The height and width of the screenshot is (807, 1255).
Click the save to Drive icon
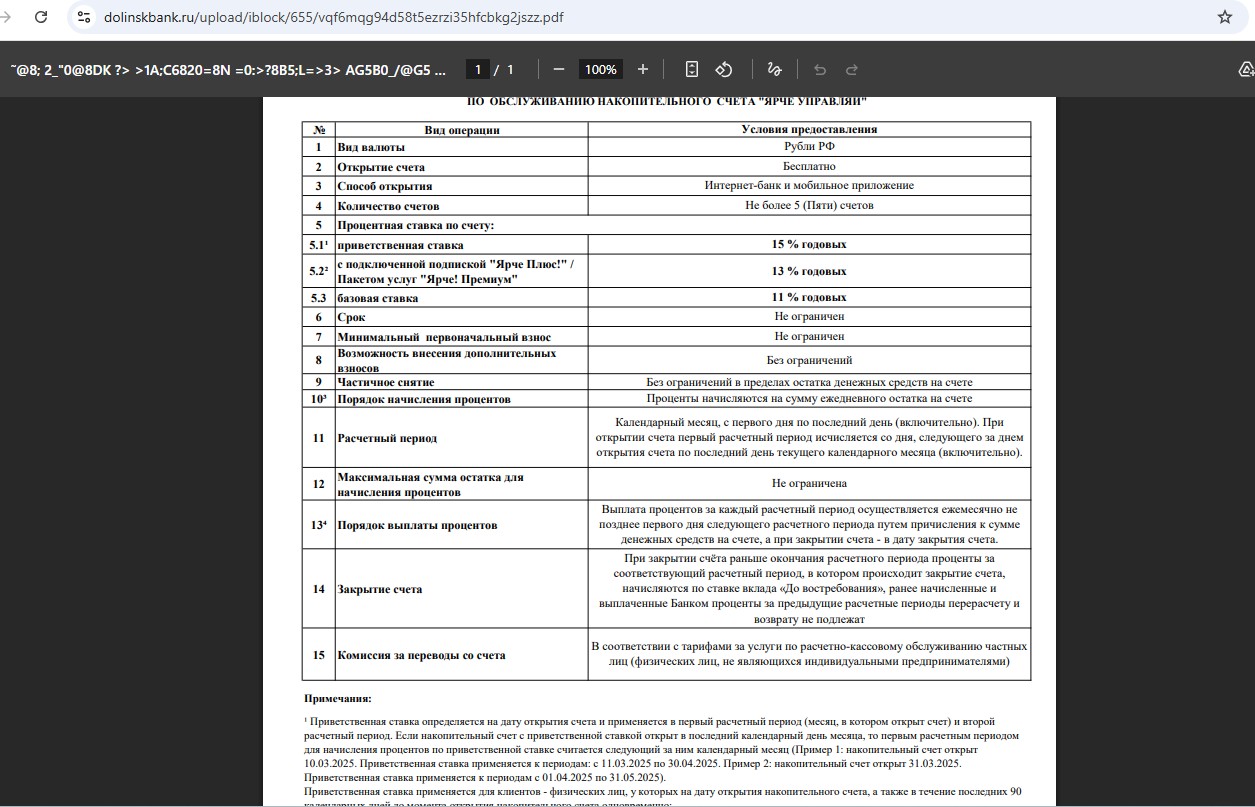pos(1245,69)
